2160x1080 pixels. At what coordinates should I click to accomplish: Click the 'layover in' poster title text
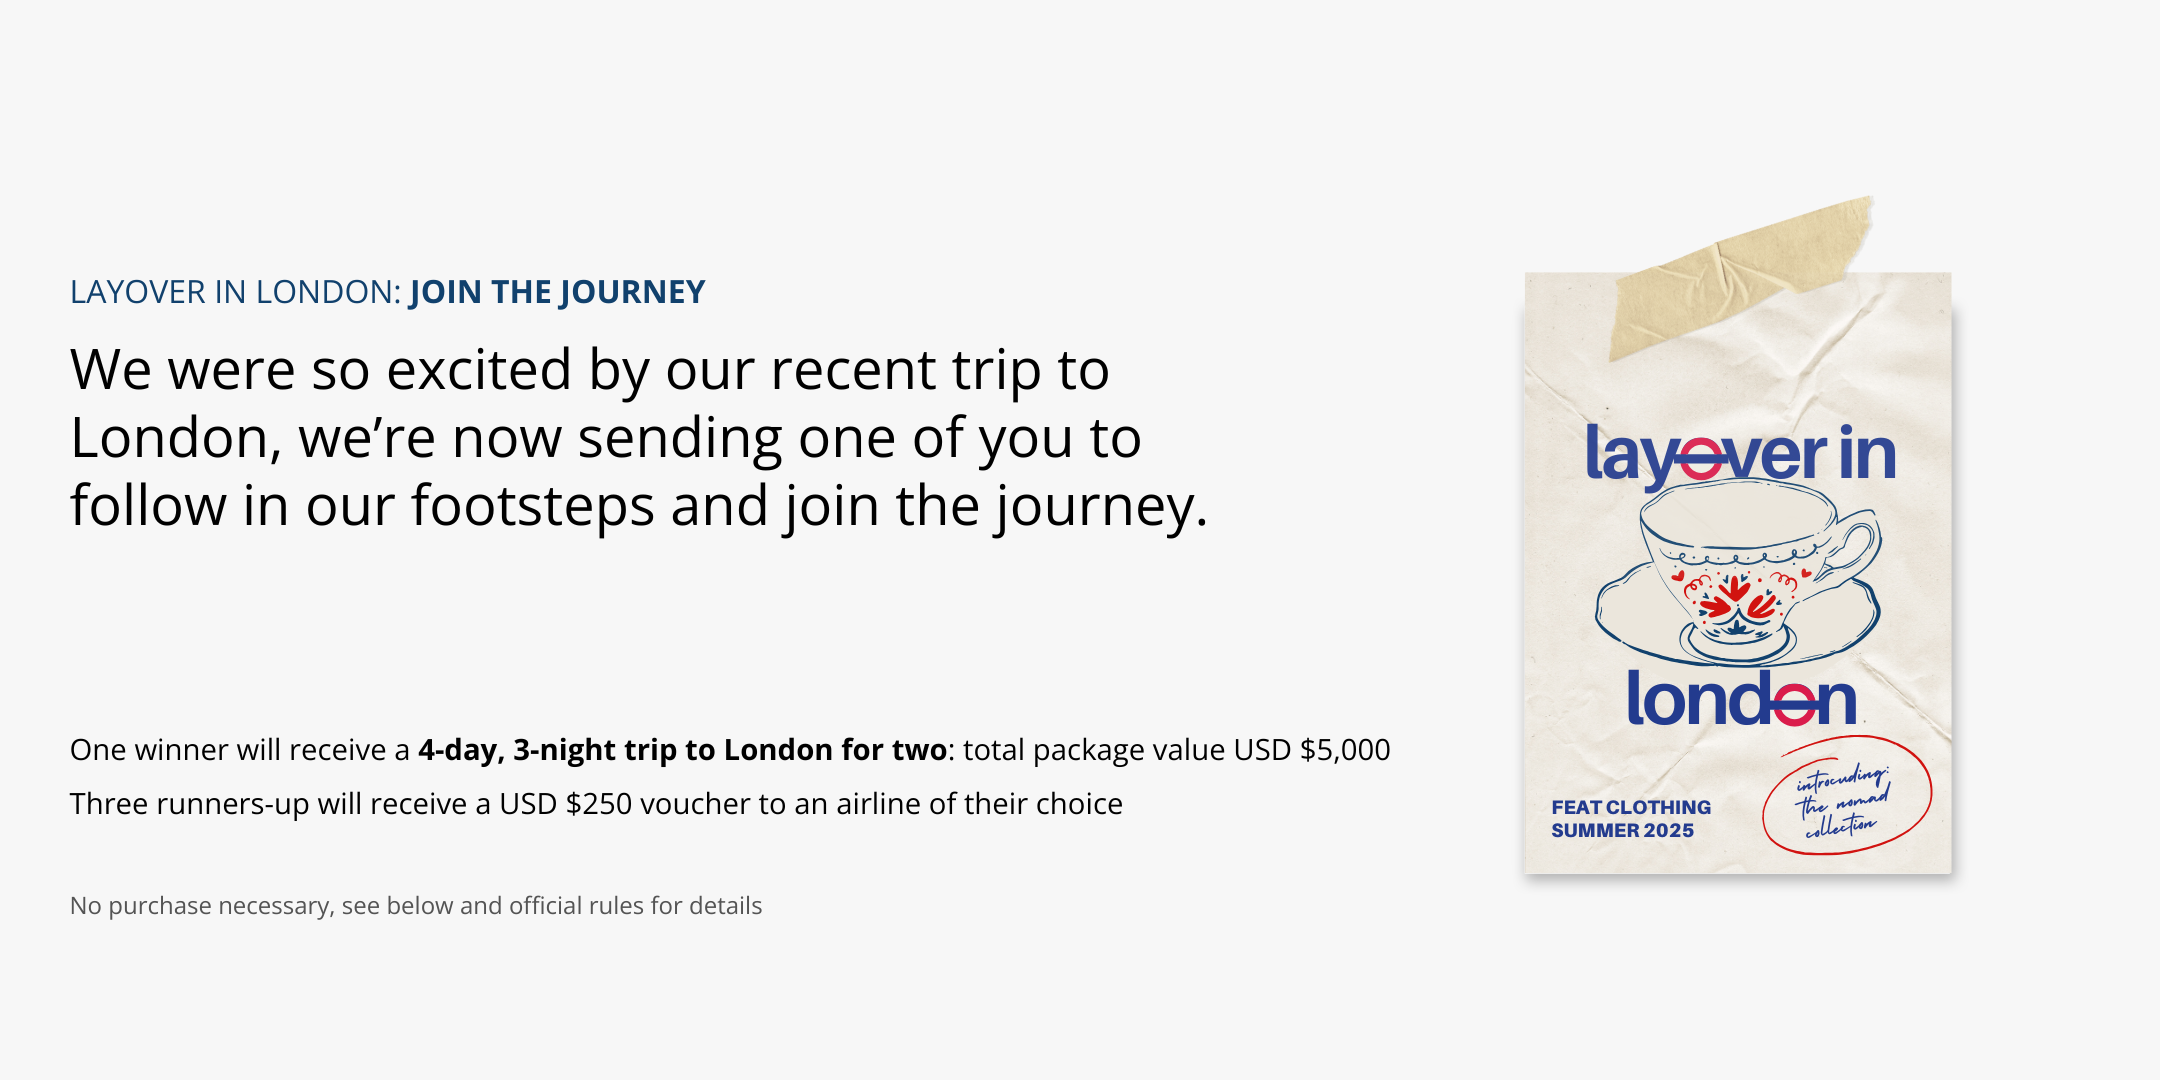click(x=1740, y=455)
